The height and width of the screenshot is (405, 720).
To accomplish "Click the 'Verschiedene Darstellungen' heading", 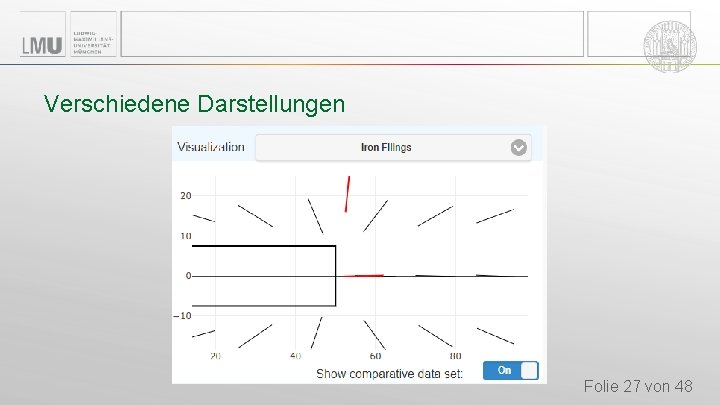I will tap(194, 104).
